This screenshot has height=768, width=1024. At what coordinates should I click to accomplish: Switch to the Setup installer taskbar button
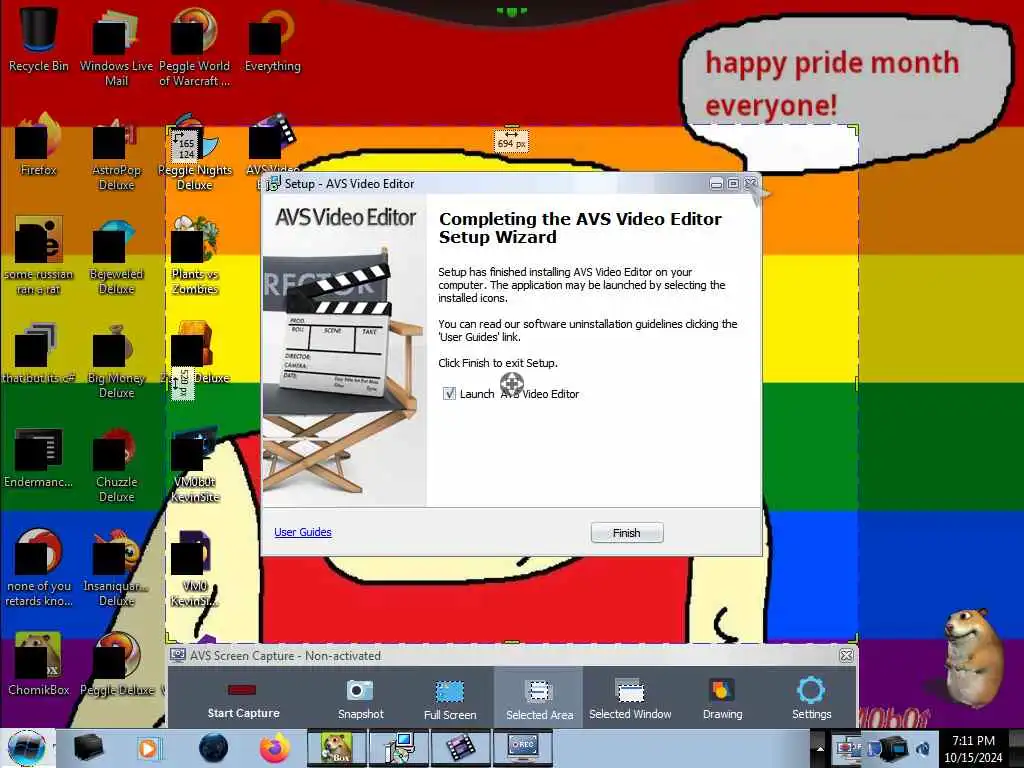pyautogui.click(x=398, y=748)
